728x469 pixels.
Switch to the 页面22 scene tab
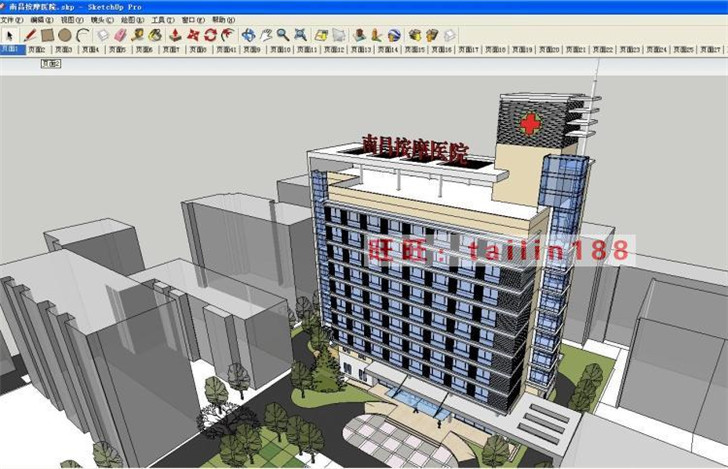tap(603, 49)
